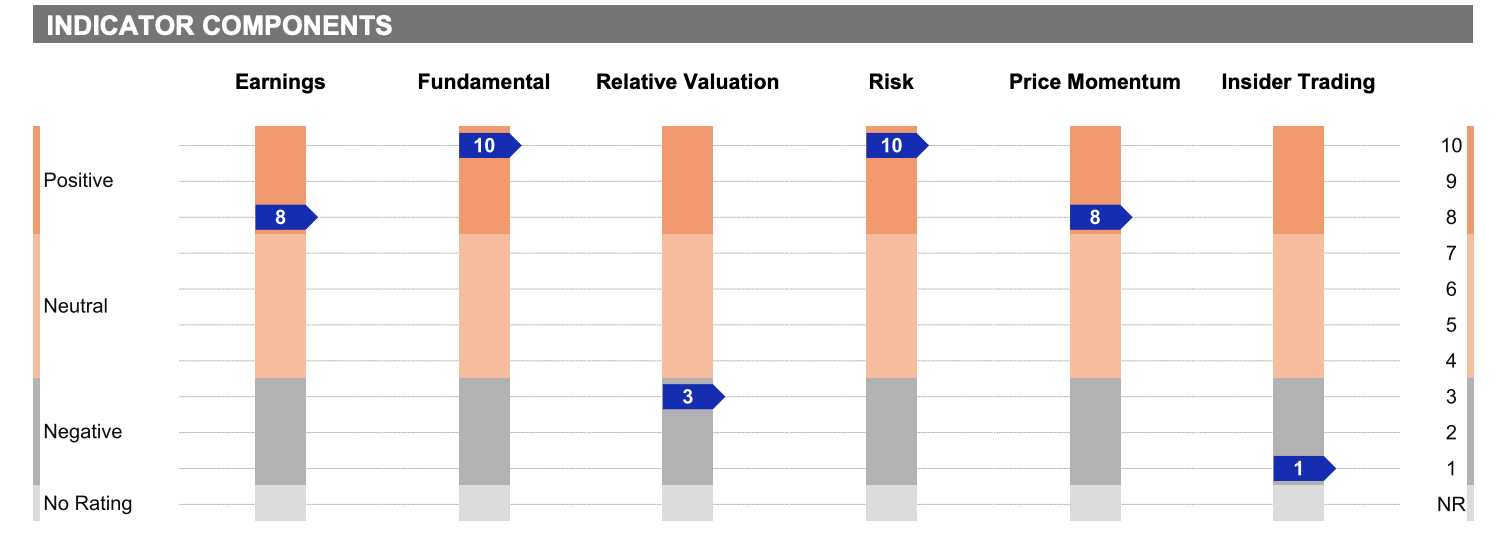
Task: Select the Fundamental column heading
Action: 484,82
